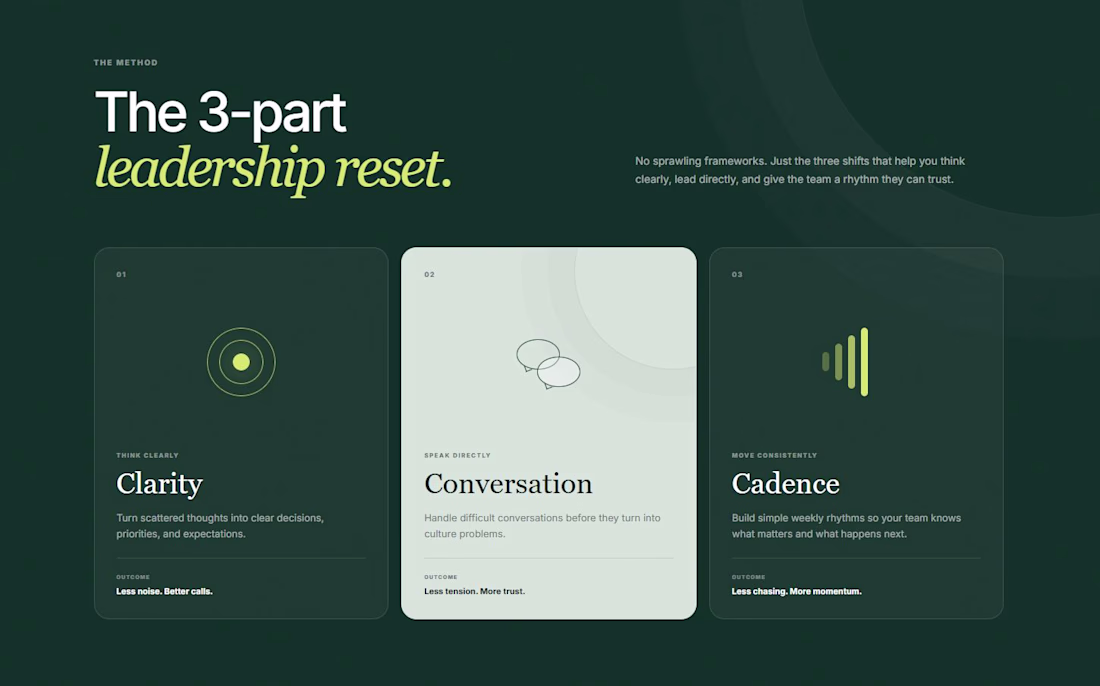The image size is (1100, 686).
Task: Click the '02' card number
Action: coord(429,274)
